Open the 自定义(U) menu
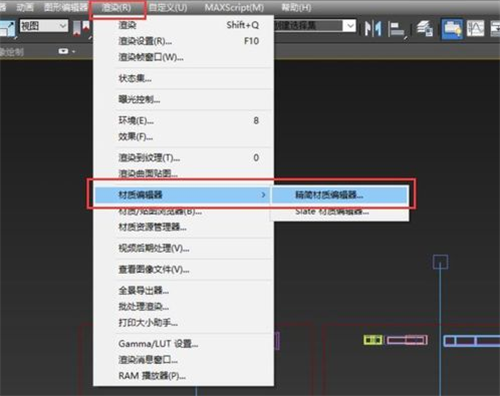This screenshot has height=396, width=500. pyautogui.click(x=168, y=7)
